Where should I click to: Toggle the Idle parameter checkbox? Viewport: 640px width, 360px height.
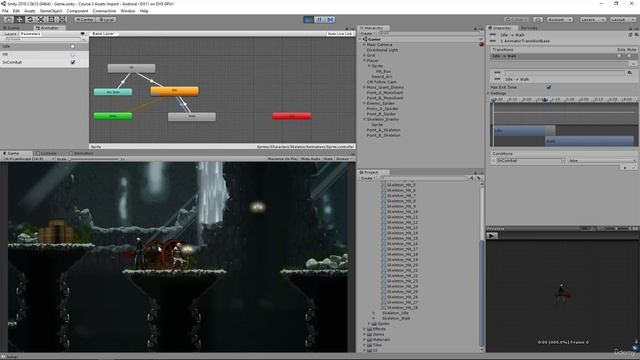pyautogui.click(x=73, y=46)
